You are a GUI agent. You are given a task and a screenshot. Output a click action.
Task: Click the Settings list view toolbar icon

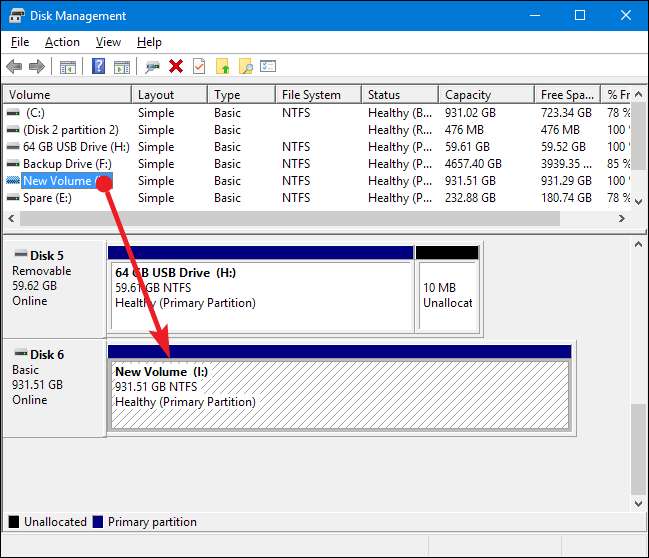tap(268, 66)
